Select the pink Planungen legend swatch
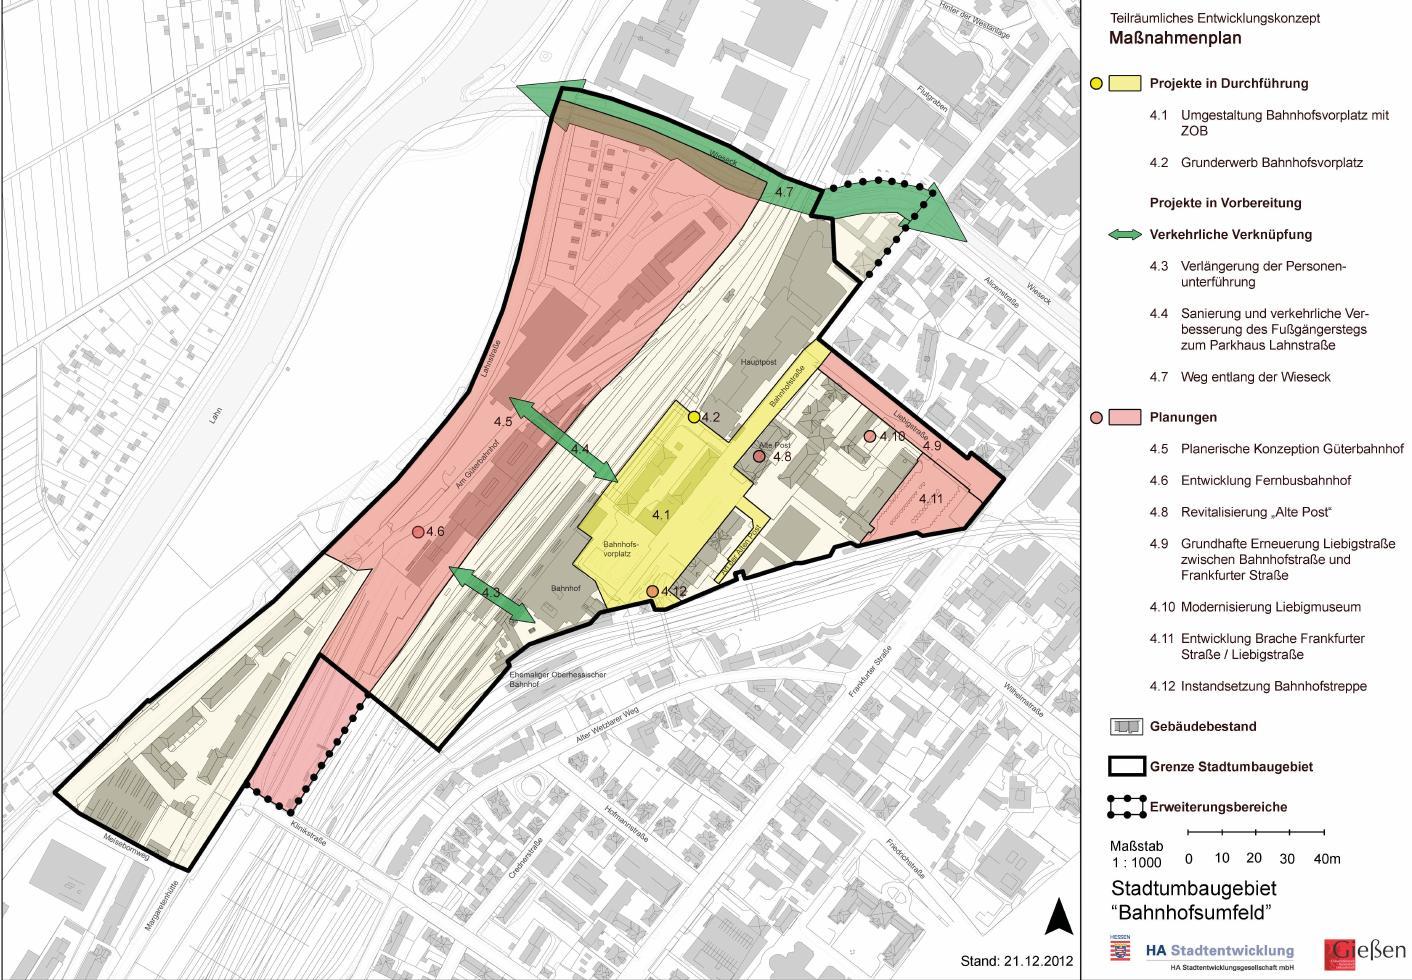The image size is (1412, 980). click(1127, 417)
